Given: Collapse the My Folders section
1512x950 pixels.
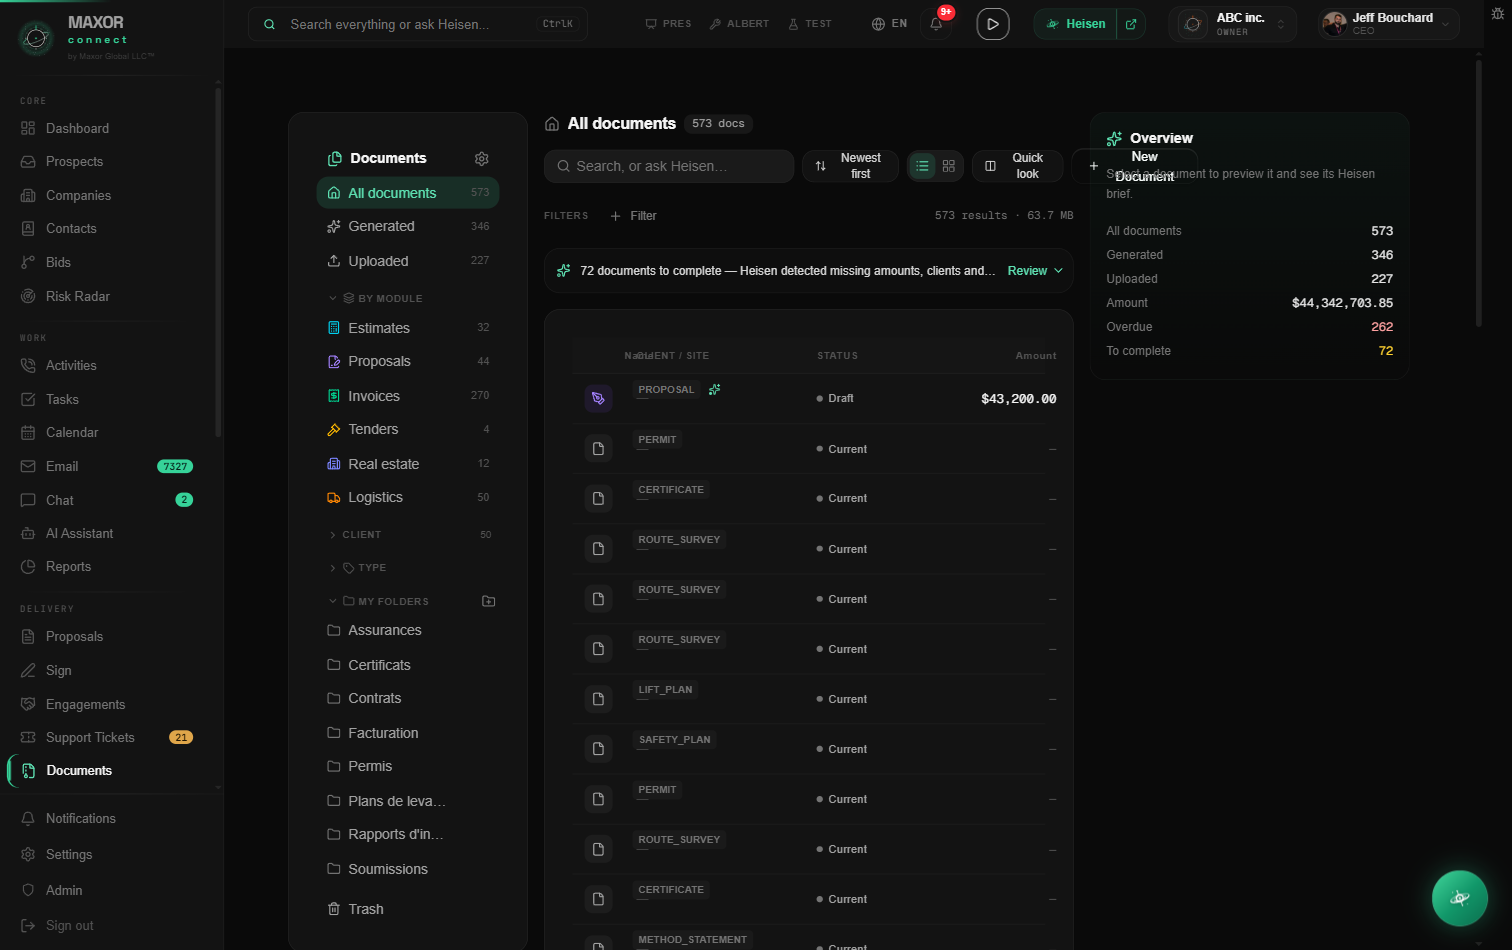Looking at the screenshot, I should tap(379, 601).
